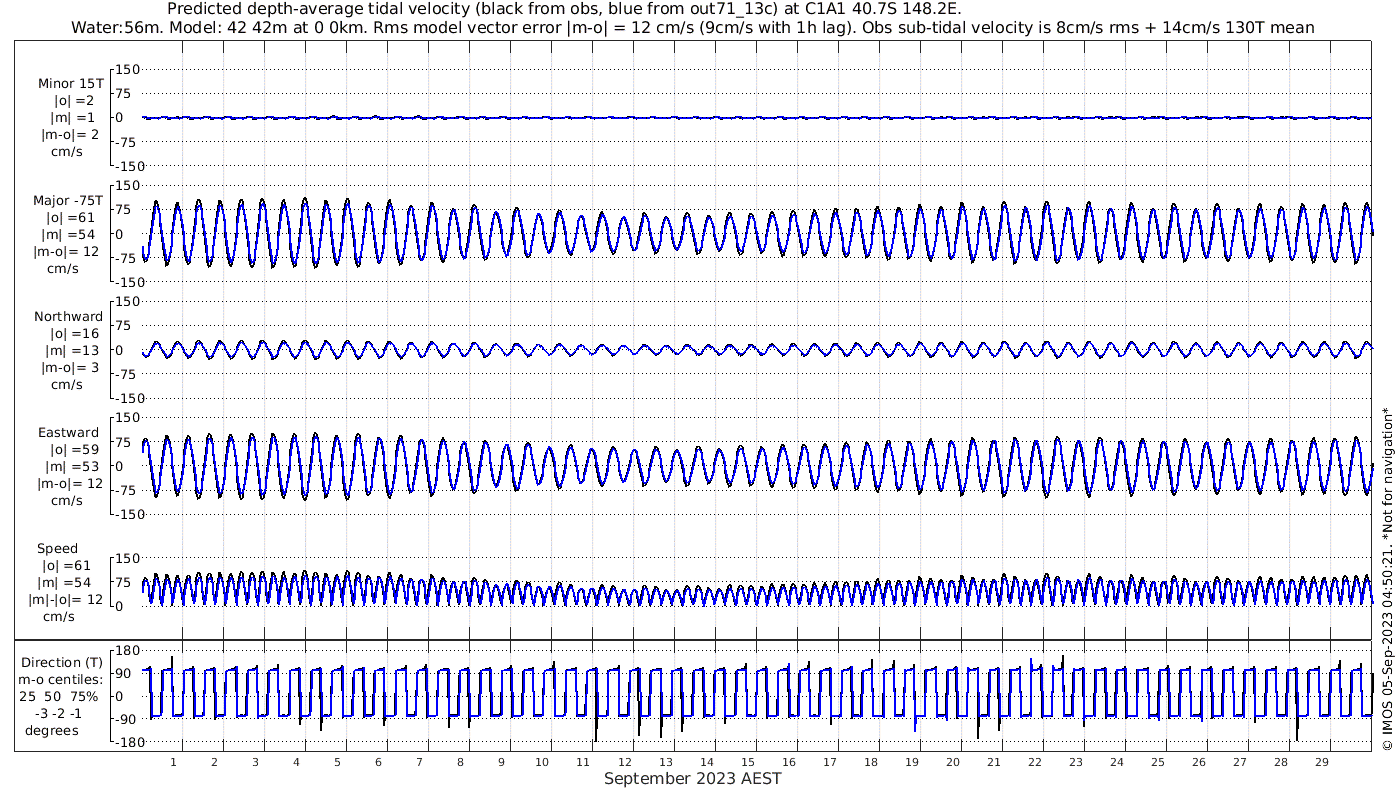1400x800 pixels.
Task: Click the day '29' tick label on x-axis
Action: point(1321,762)
